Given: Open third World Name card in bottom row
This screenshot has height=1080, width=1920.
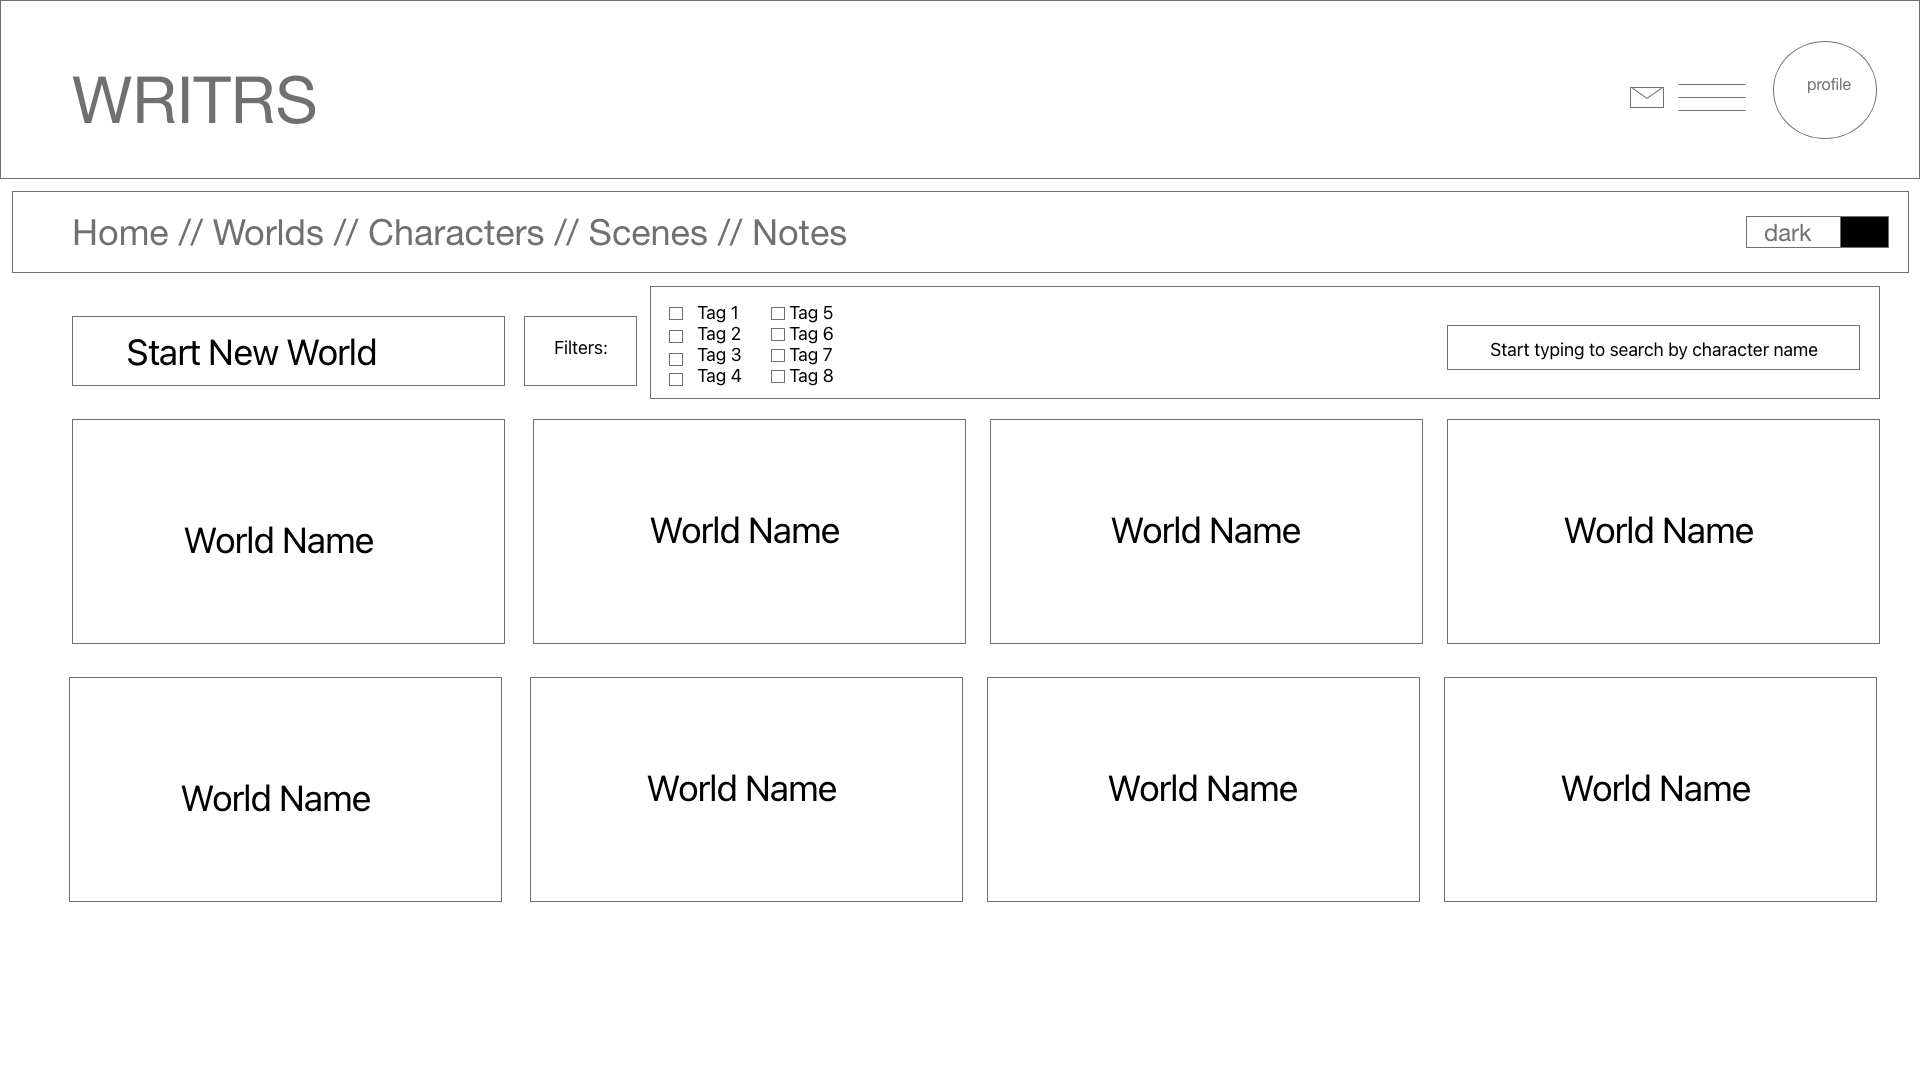Looking at the screenshot, I should pos(1203,789).
